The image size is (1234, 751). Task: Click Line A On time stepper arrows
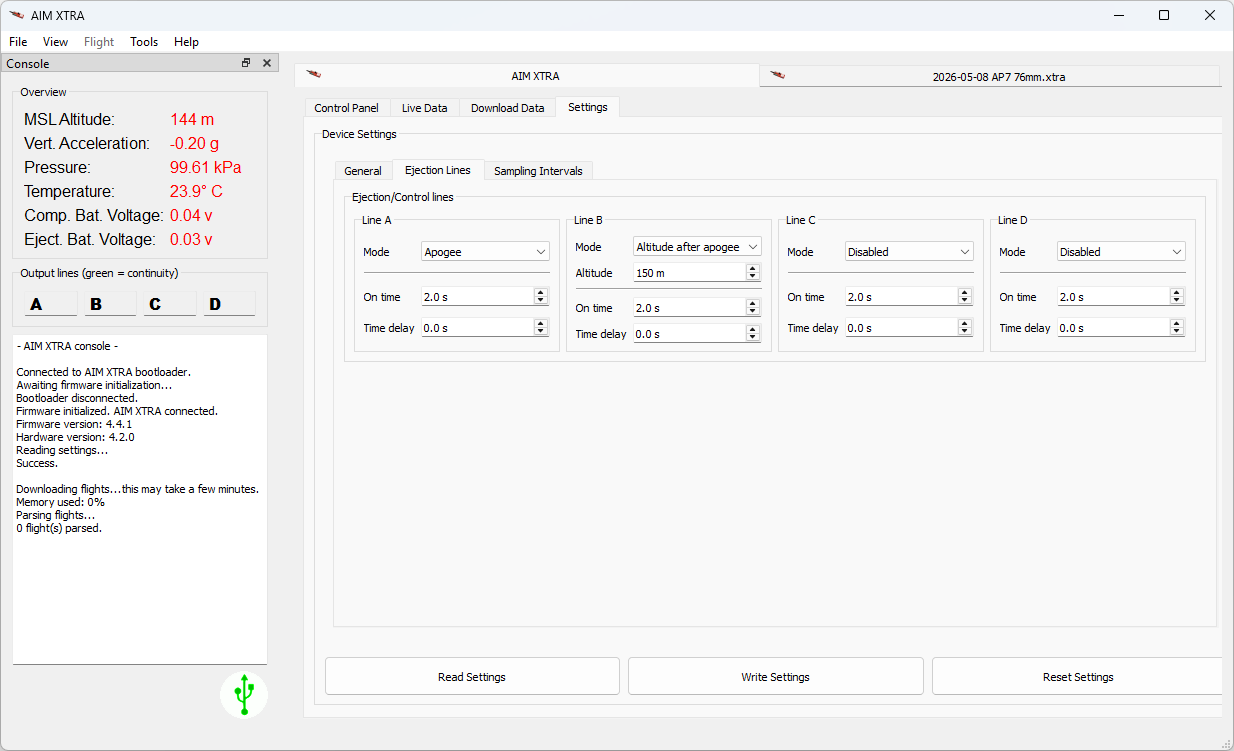(x=541, y=297)
